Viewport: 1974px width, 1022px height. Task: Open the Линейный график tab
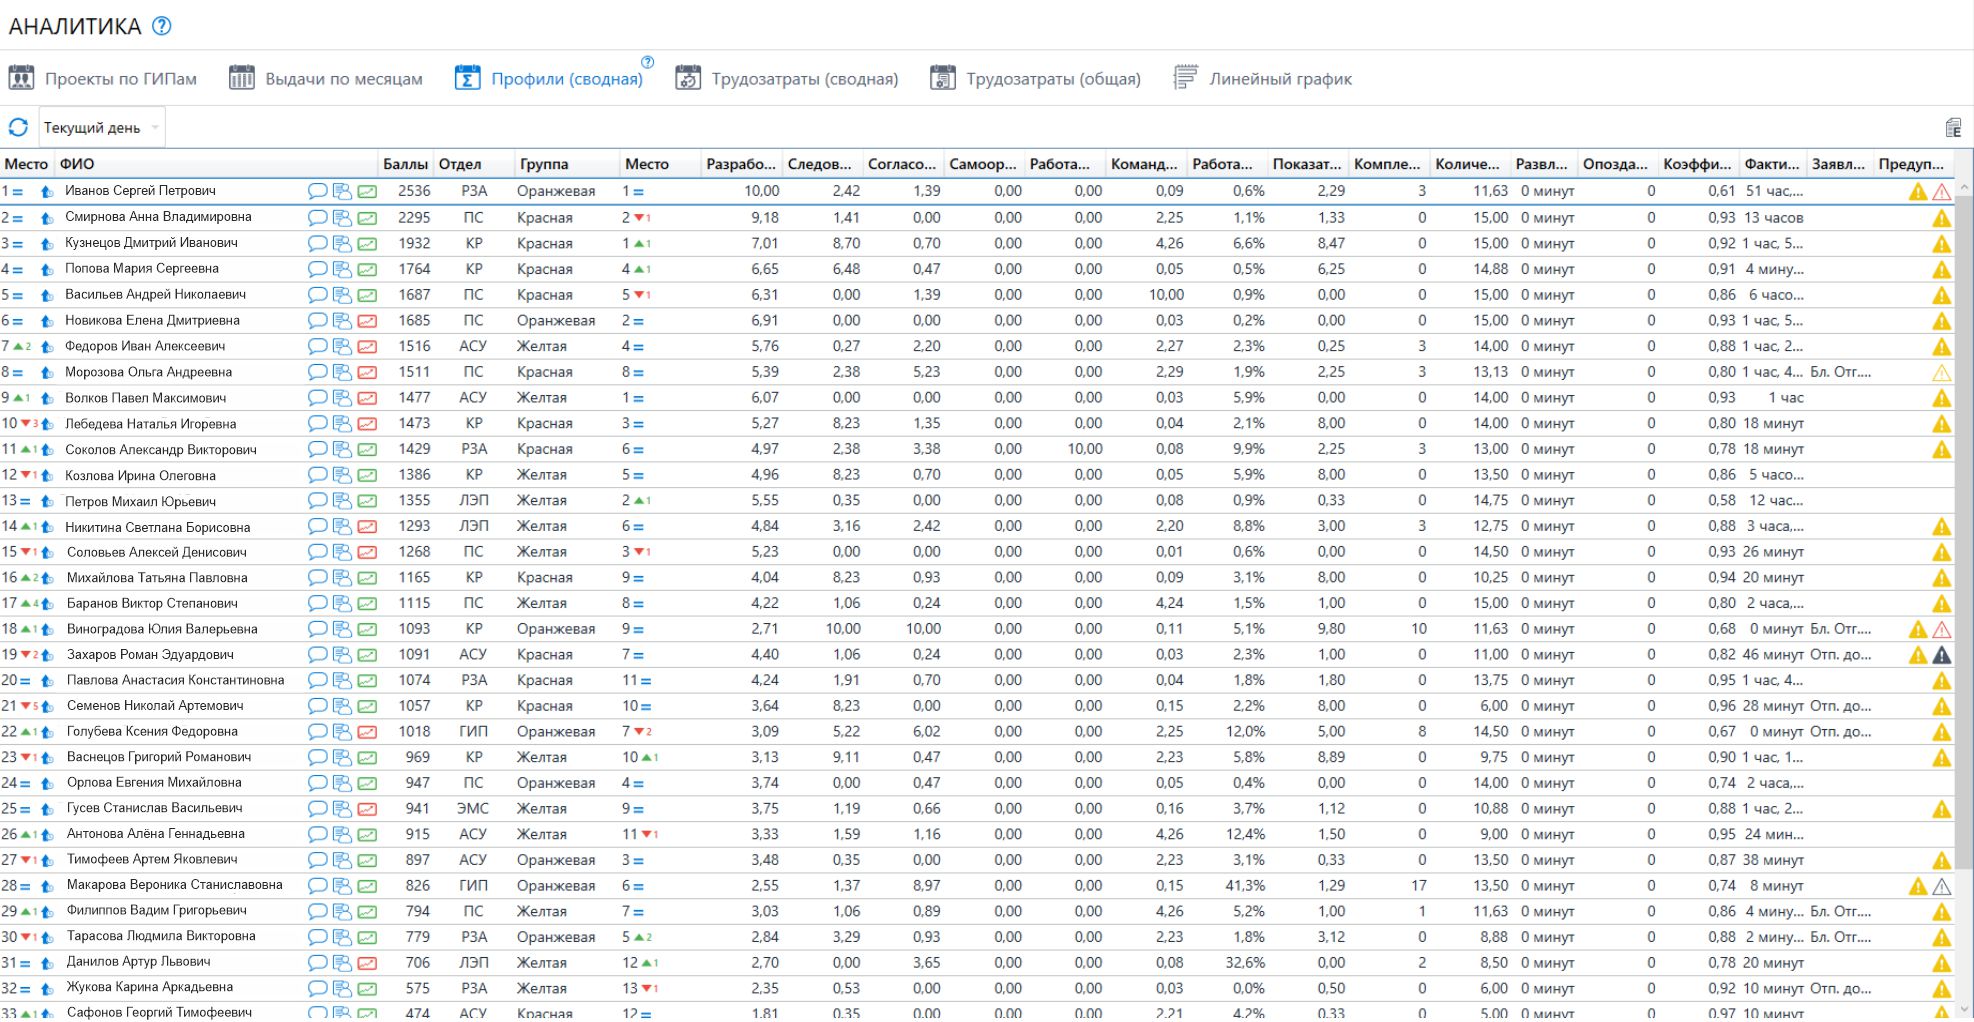(1263, 78)
